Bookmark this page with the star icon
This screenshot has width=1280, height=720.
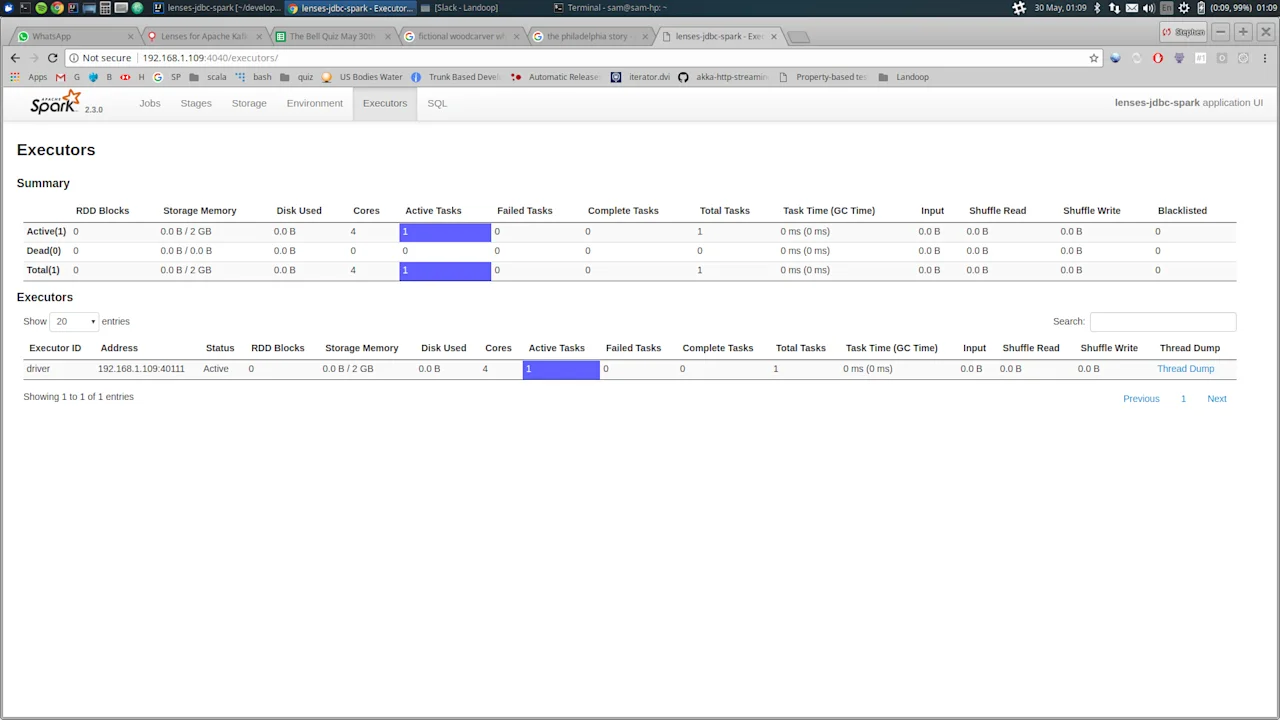coord(1094,57)
